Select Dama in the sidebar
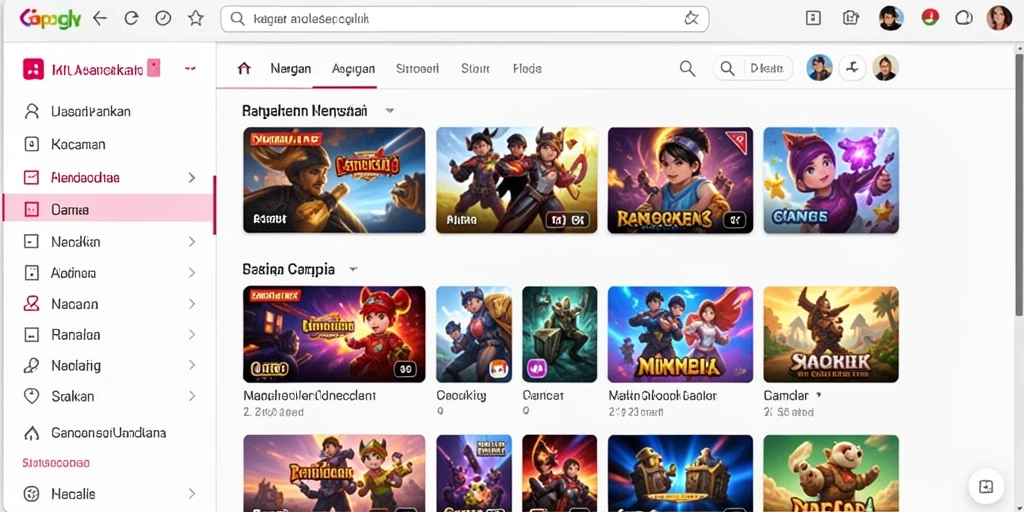1024x512 pixels. 108,210
